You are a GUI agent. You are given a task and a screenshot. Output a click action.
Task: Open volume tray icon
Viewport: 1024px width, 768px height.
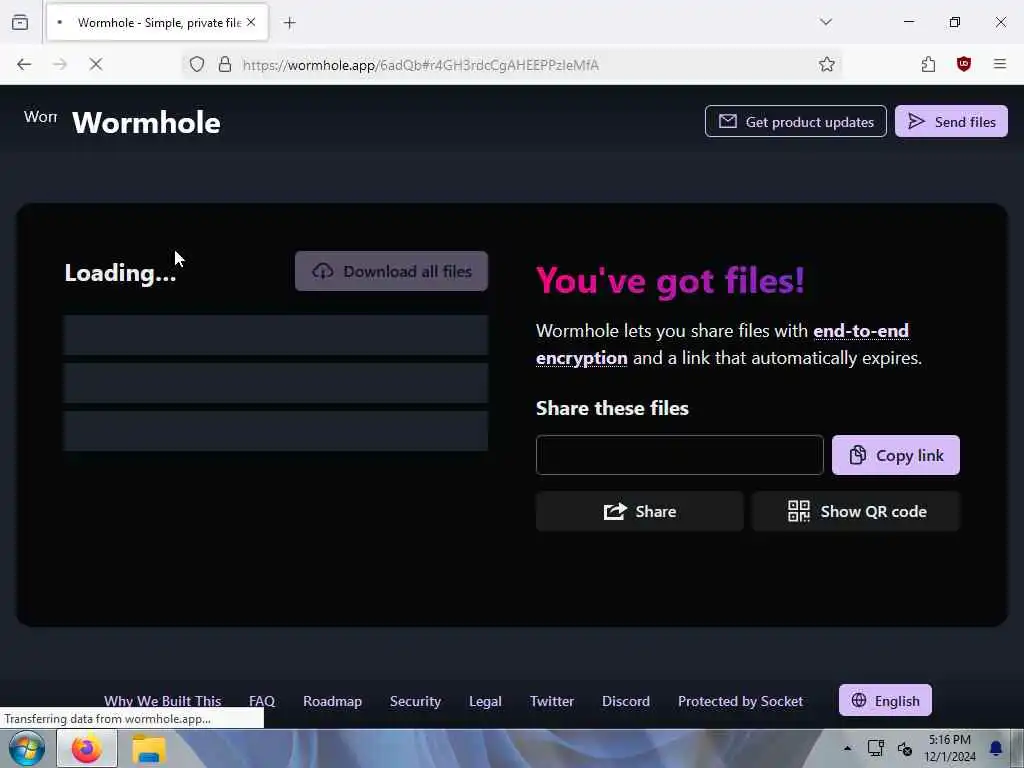(904, 748)
